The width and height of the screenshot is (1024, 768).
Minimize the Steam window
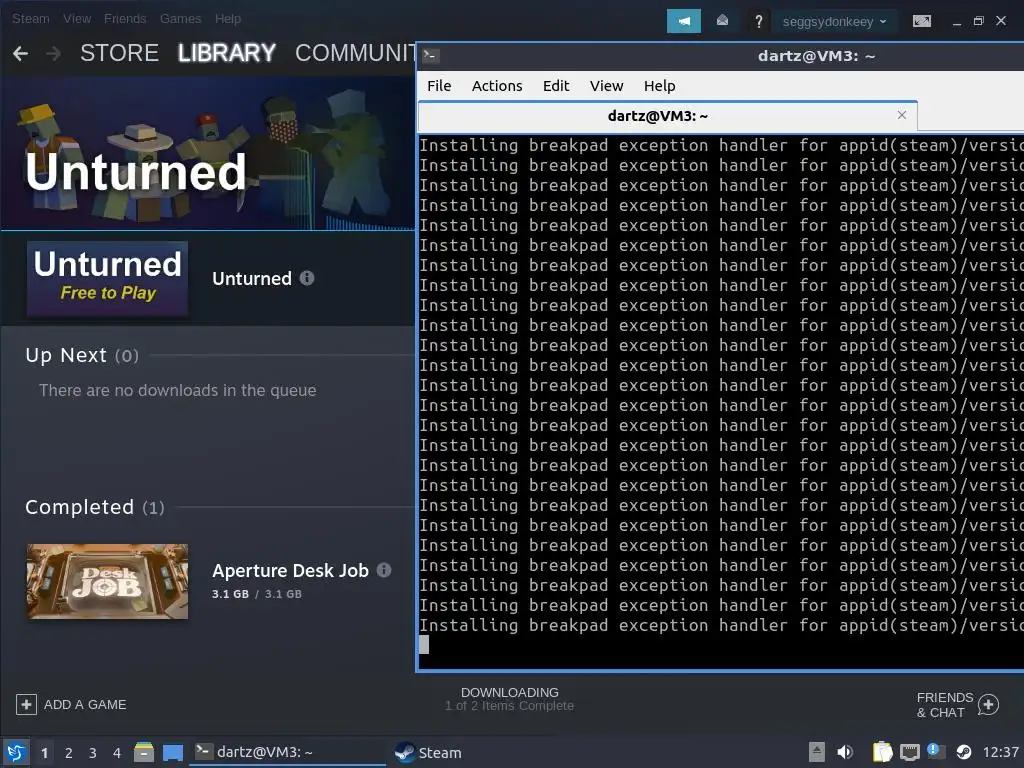point(957,22)
